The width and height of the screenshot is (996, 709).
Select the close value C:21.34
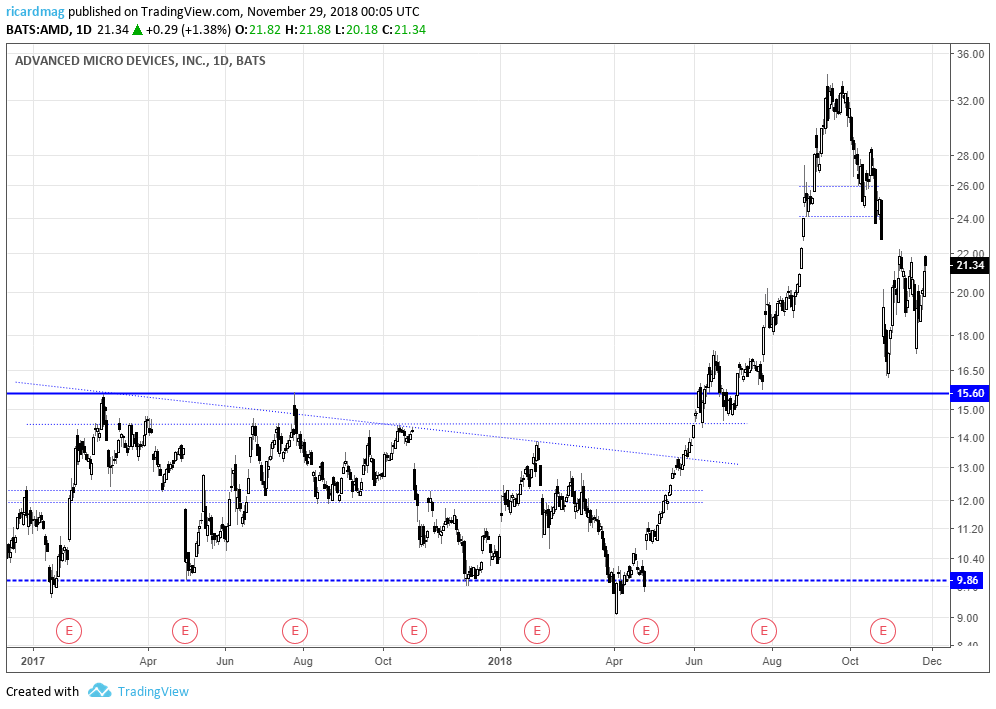[x=404, y=30]
